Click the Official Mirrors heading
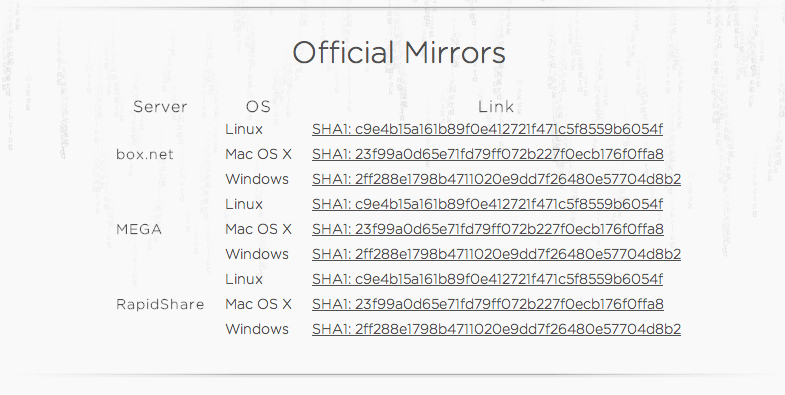785x395 pixels. pos(399,53)
